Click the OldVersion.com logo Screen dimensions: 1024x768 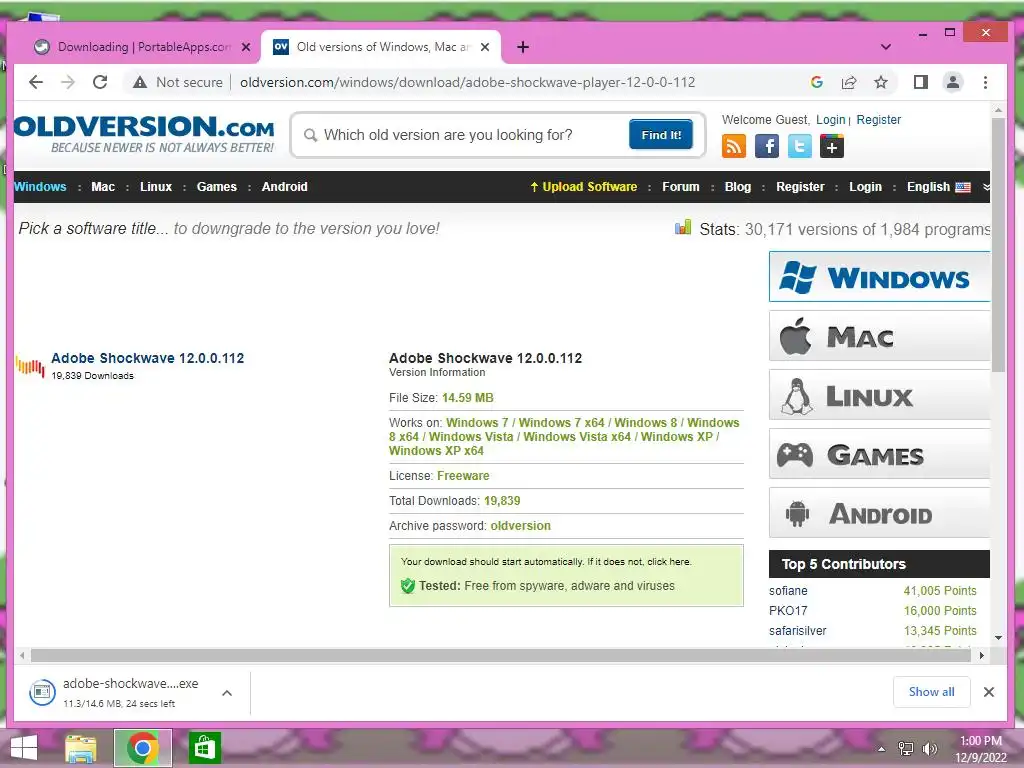tap(144, 134)
